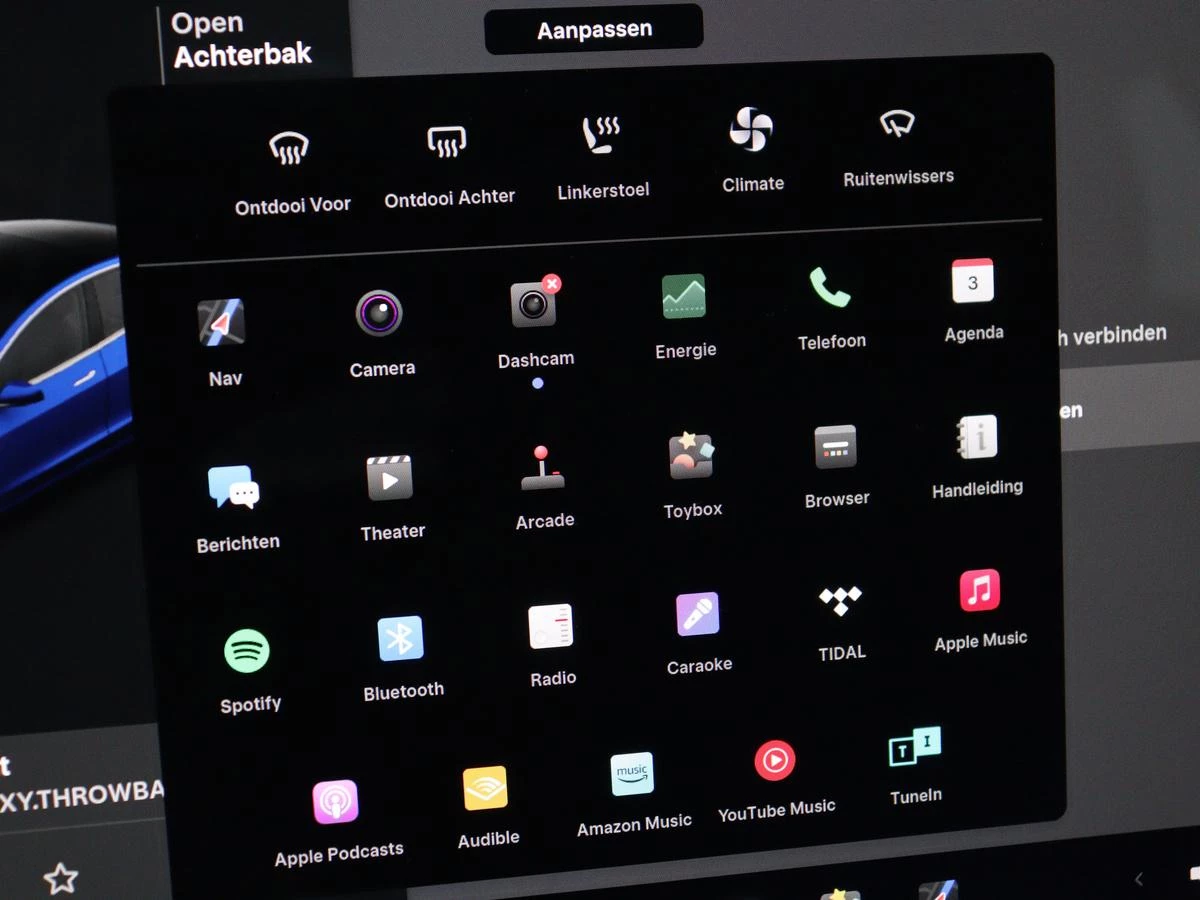Open the Handleiding manual
The width and height of the screenshot is (1200, 900).
976,438
